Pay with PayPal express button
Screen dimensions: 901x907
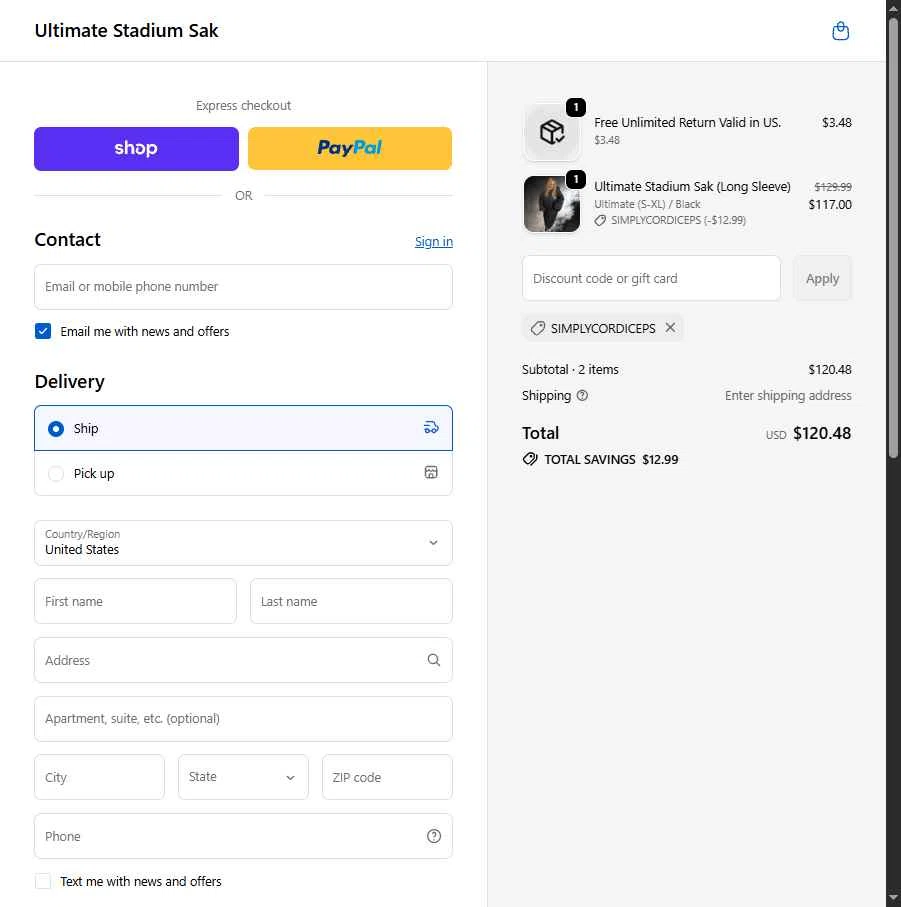350,149
